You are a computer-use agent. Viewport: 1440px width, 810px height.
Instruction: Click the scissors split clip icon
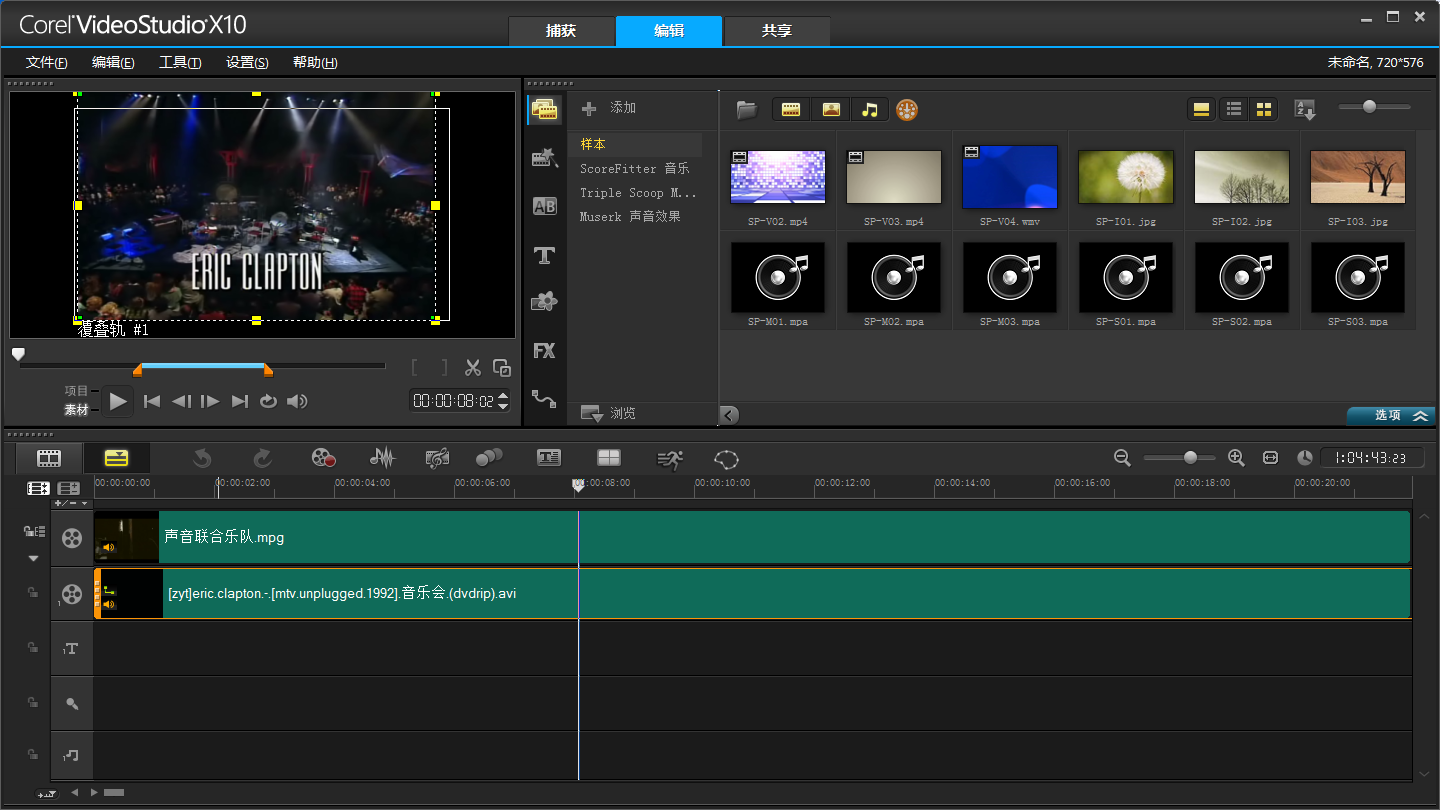[x=473, y=368]
